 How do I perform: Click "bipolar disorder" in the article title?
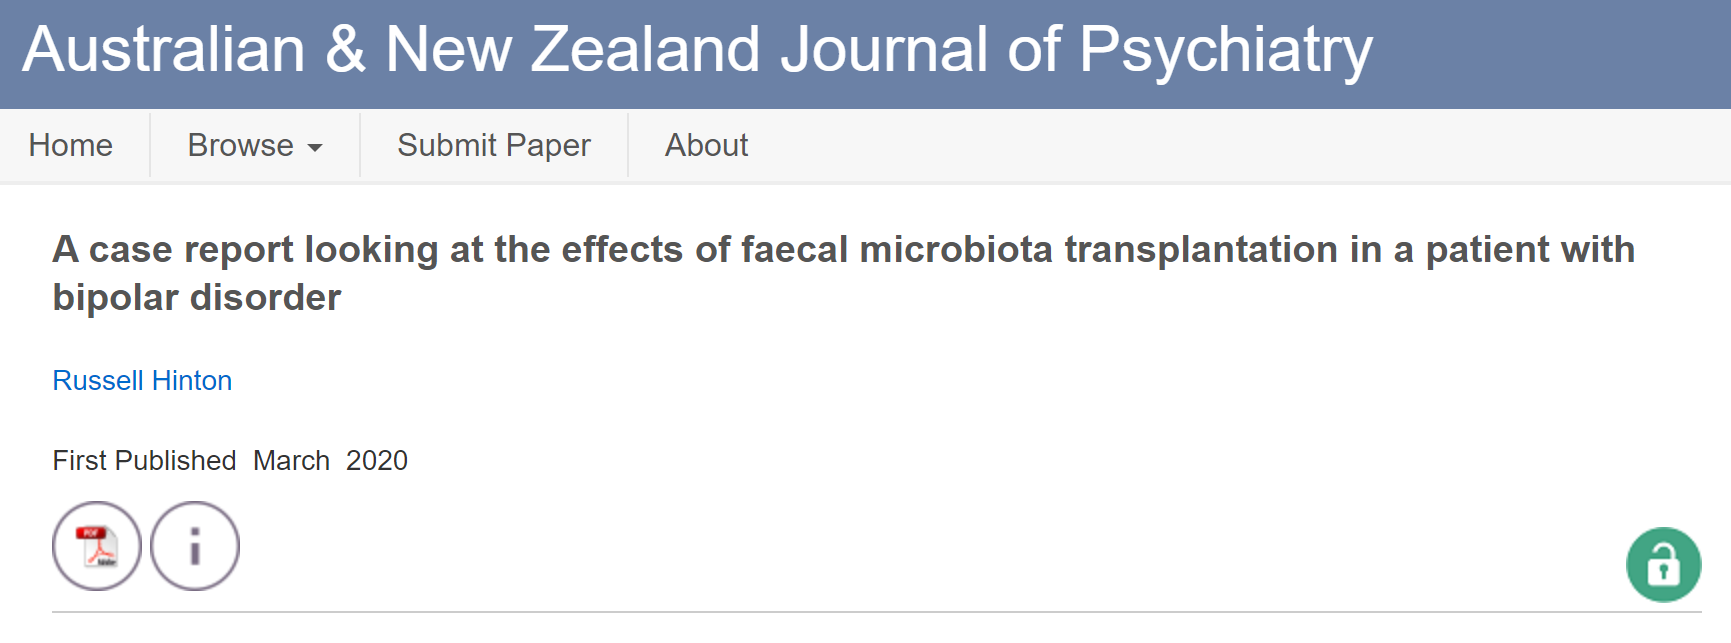(197, 298)
